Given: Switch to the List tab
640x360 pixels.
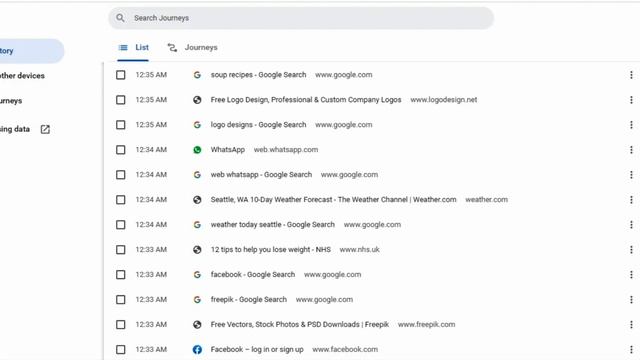Looking at the screenshot, I should (133, 48).
